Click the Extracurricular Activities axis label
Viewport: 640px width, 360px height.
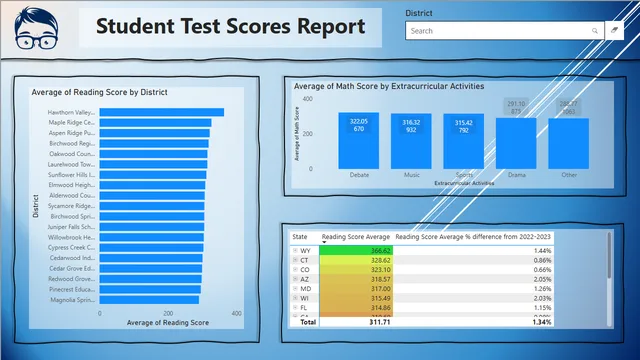464,183
